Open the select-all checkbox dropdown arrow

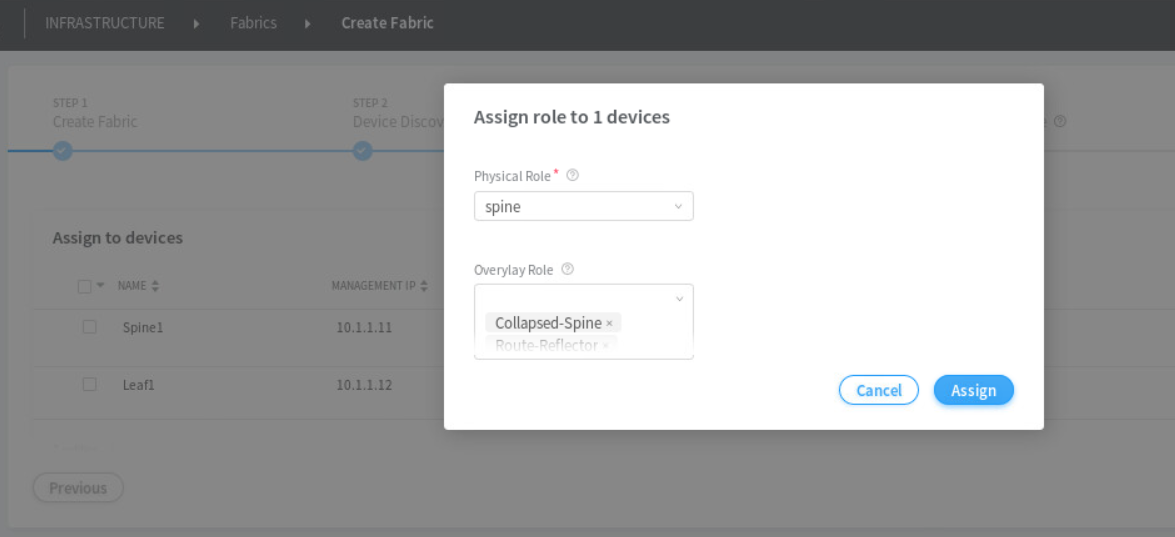[100, 286]
